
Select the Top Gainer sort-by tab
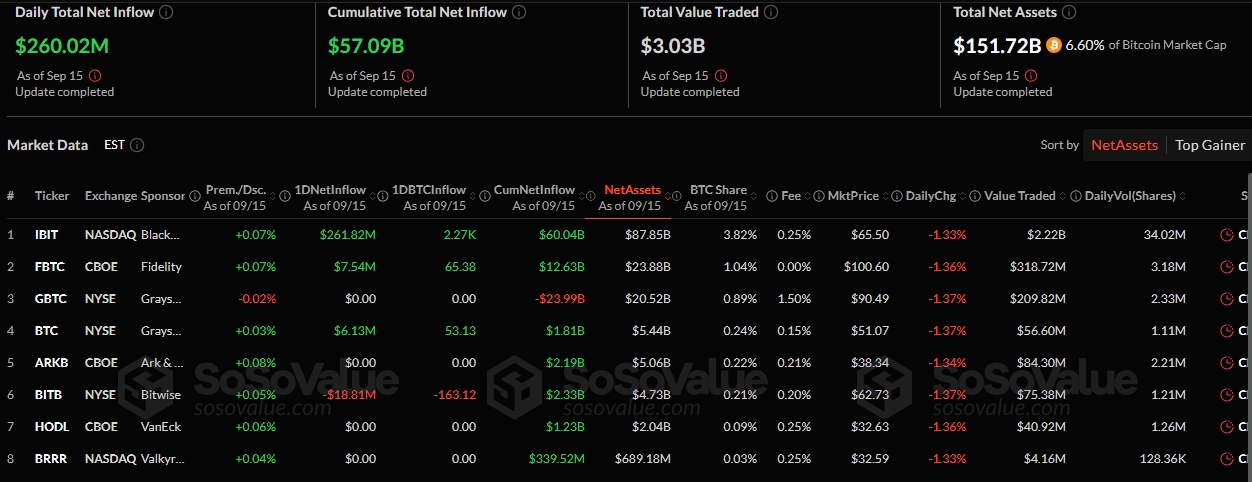(x=1210, y=145)
